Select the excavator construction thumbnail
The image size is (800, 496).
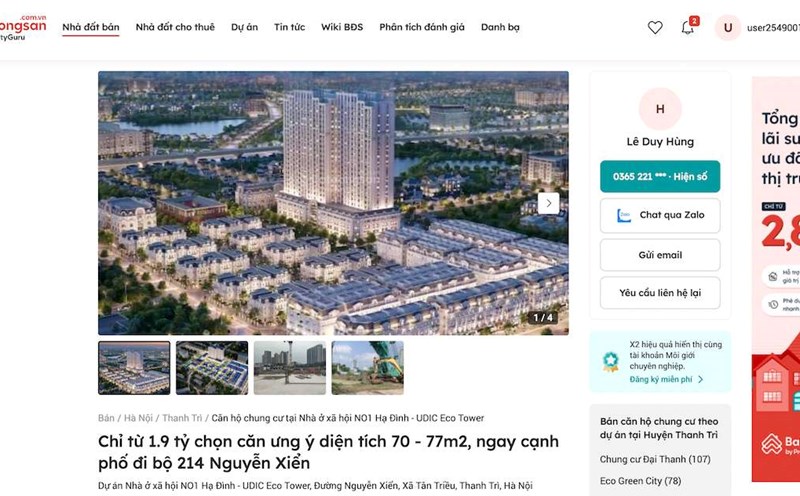point(367,368)
